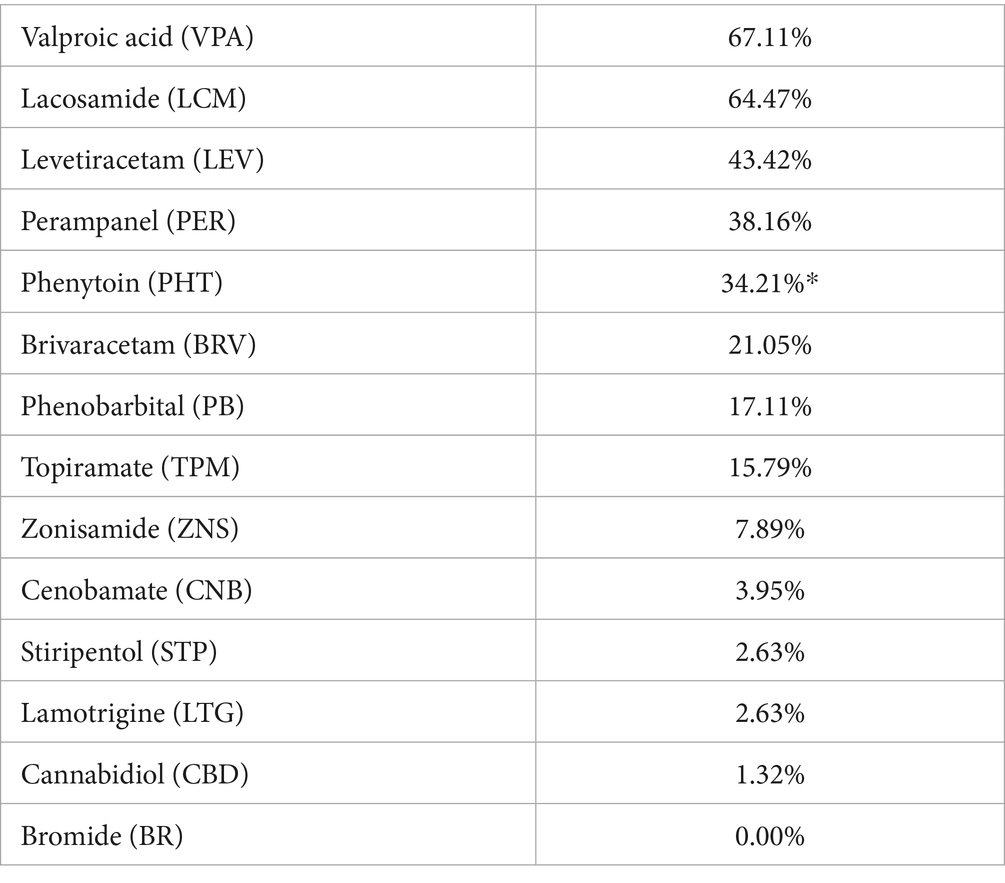Select the 38.16% cell

click(770, 221)
